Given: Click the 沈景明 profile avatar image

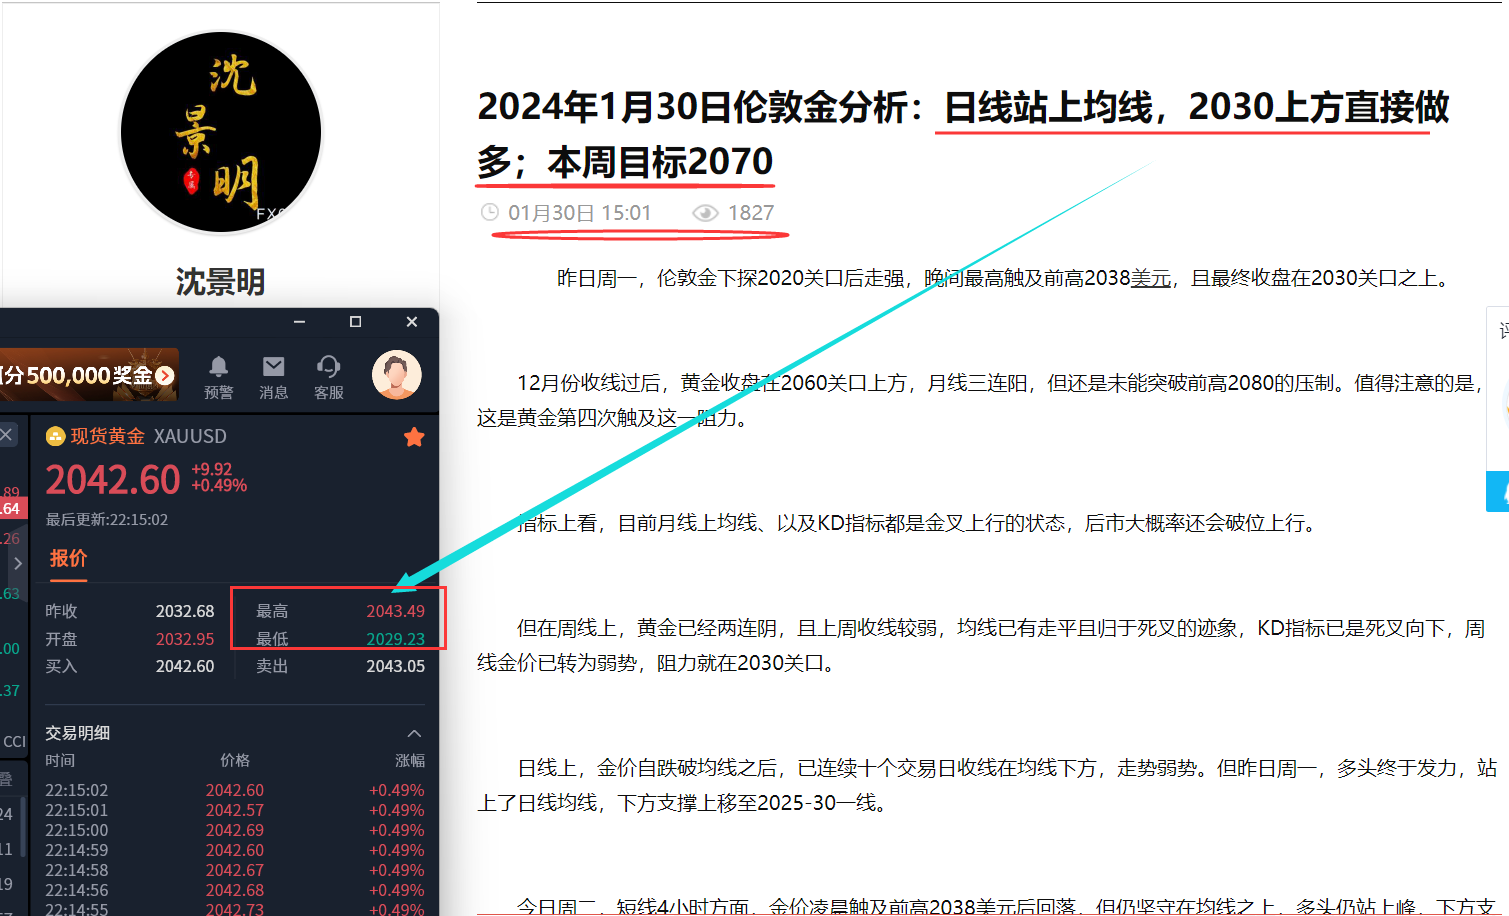Looking at the screenshot, I should (x=221, y=132).
